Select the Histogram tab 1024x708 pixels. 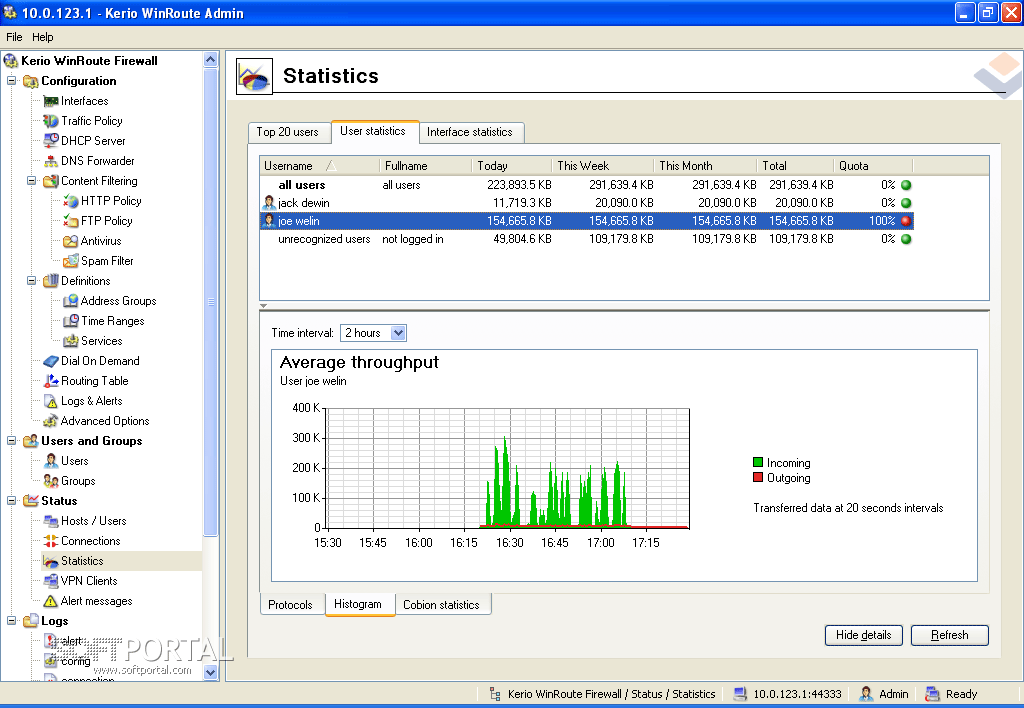point(358,604)
